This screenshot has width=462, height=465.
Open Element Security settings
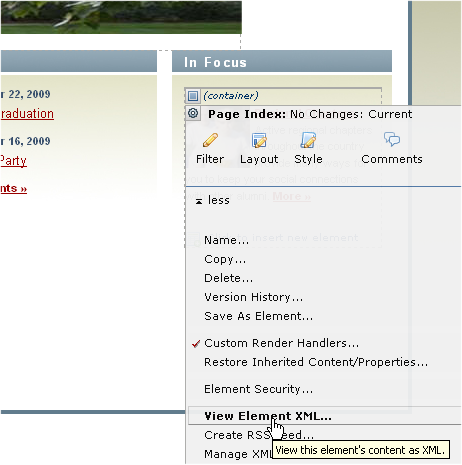click(x=259, y=389)
